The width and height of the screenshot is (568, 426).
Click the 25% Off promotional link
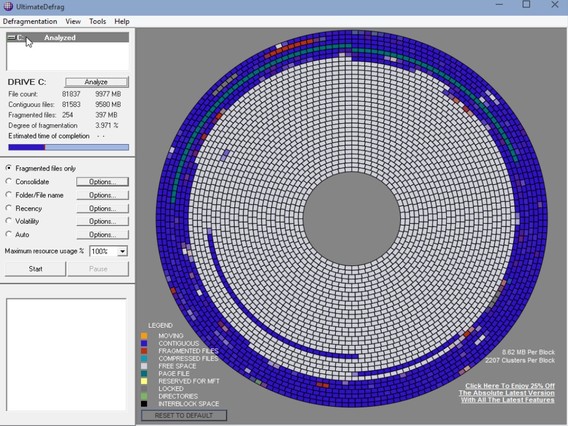[x=507, y=393]
